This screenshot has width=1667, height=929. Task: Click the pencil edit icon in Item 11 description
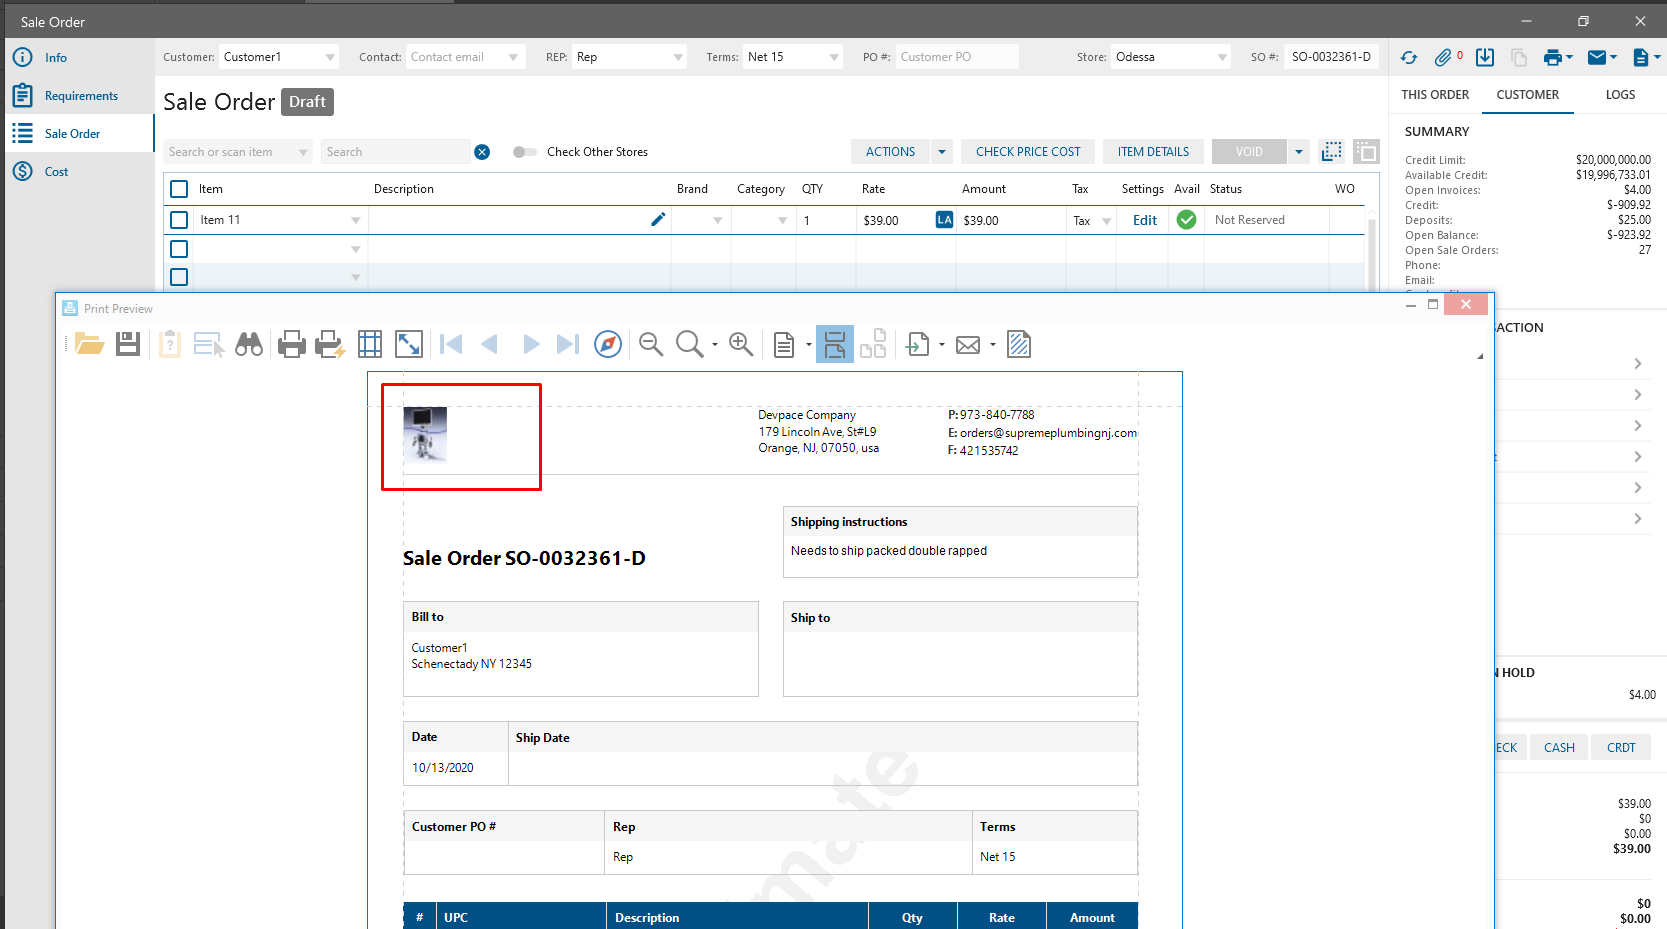[658, 220]
